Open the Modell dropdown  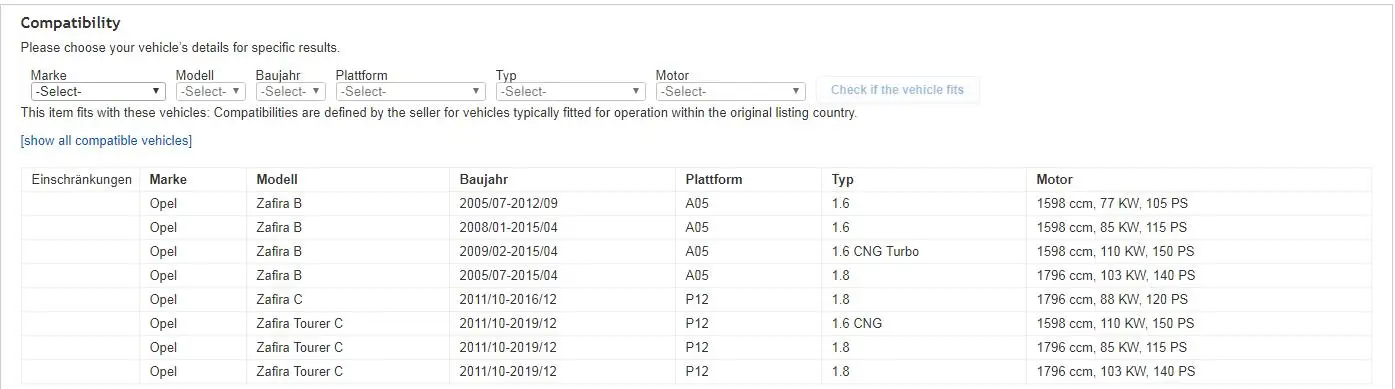tap(211, 91)
